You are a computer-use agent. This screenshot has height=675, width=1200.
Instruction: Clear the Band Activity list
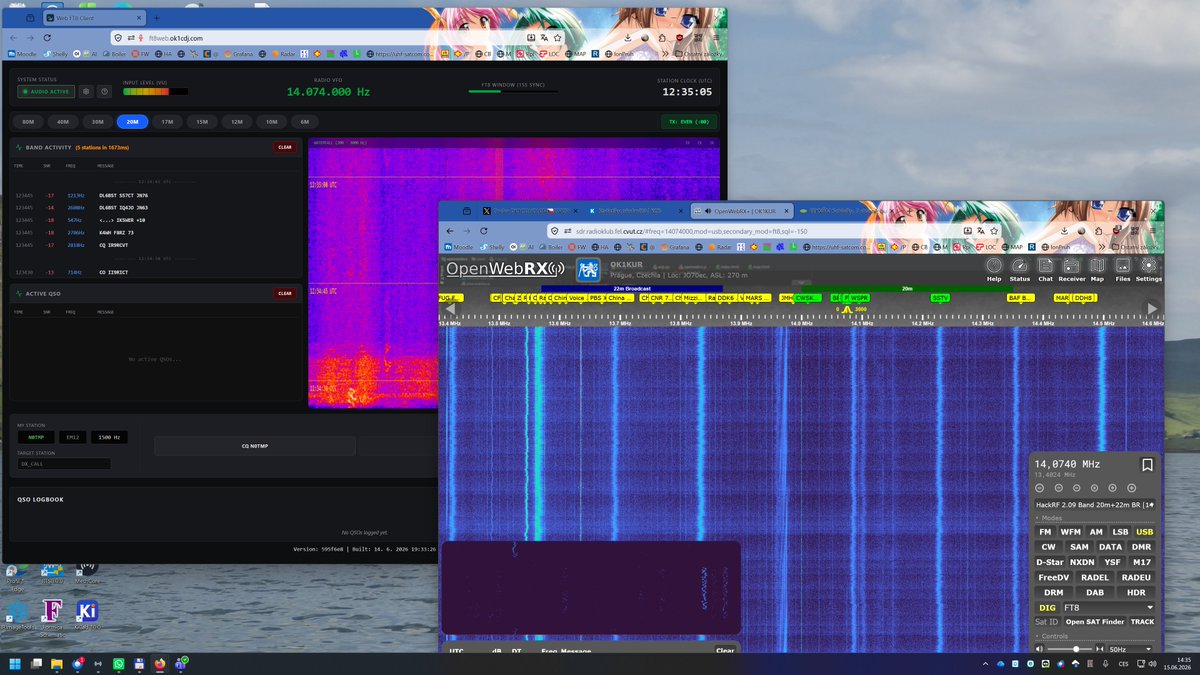pos(285,147)
